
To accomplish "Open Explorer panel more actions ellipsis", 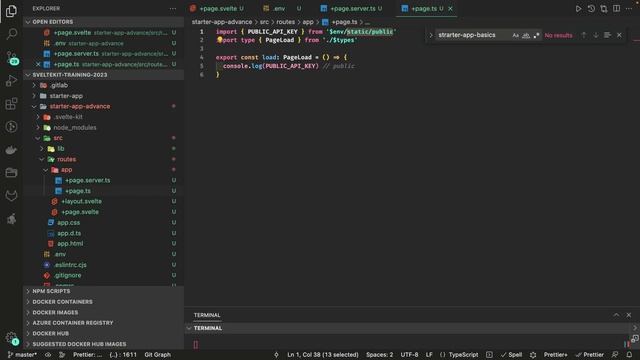I will [173, 9].
